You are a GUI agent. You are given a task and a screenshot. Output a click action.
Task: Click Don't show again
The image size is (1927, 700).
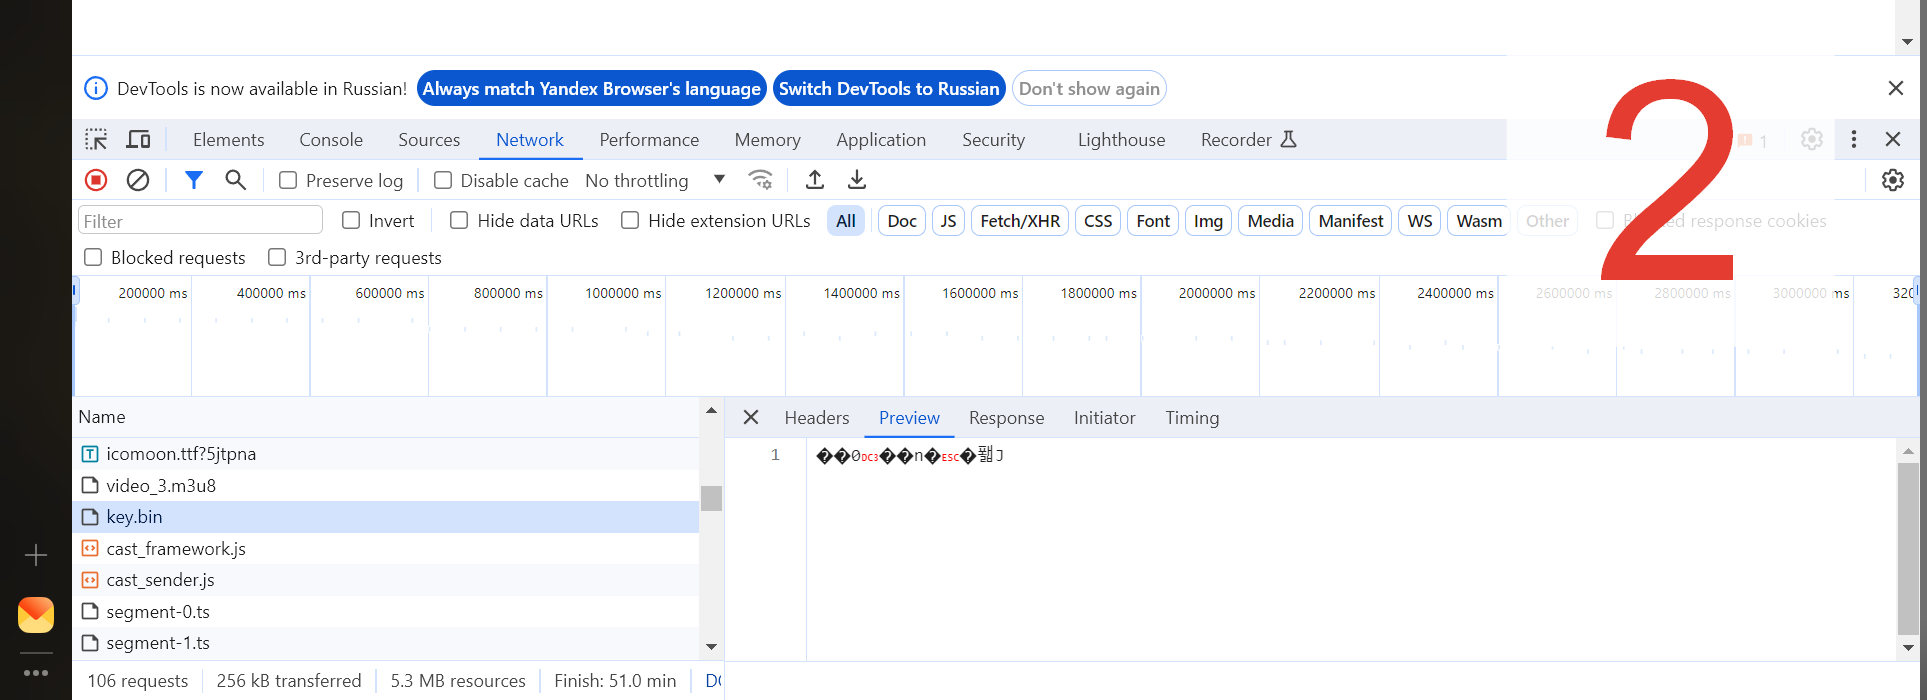click(1089, 89)
